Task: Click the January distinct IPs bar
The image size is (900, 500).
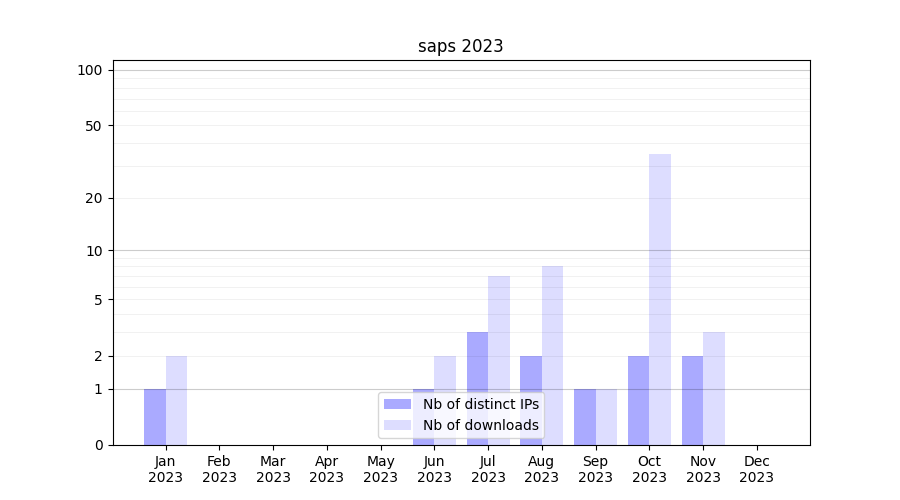Action: [155, 417]
